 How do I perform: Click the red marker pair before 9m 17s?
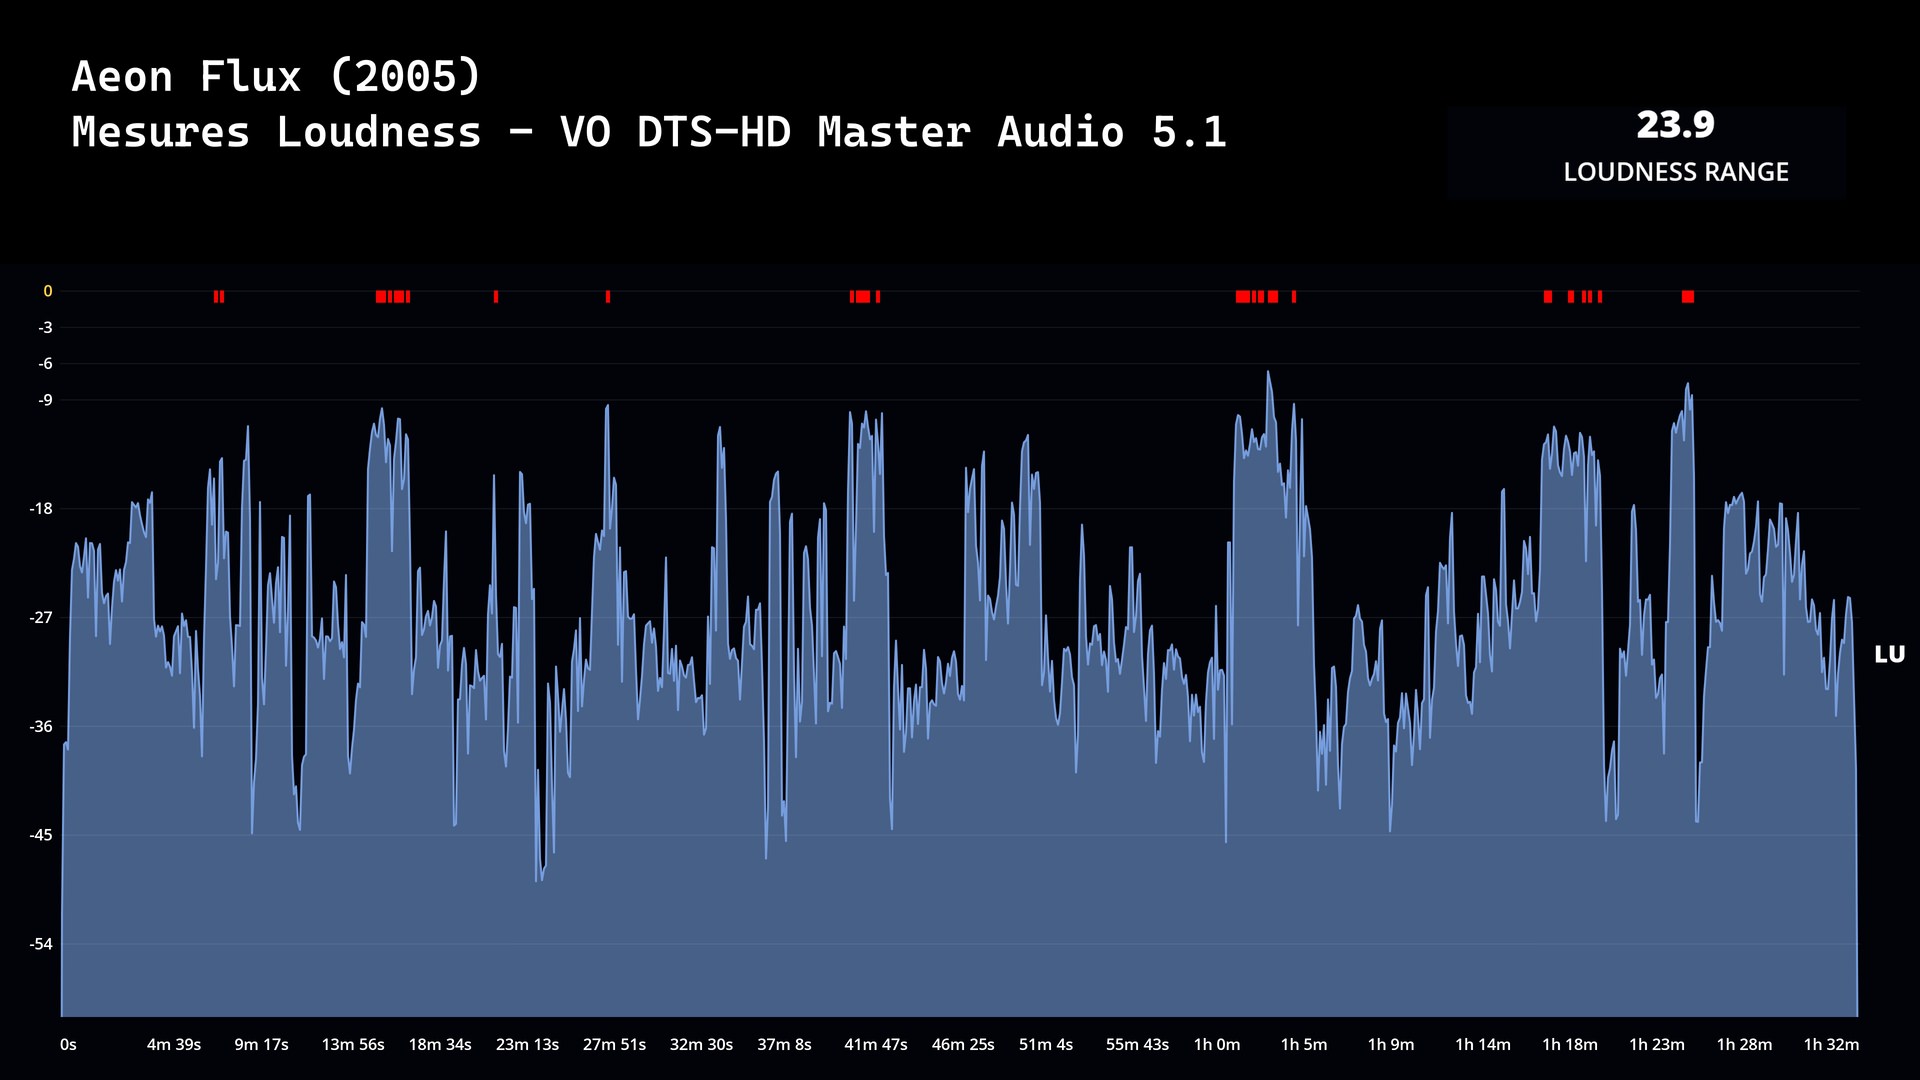pos(219,297)
